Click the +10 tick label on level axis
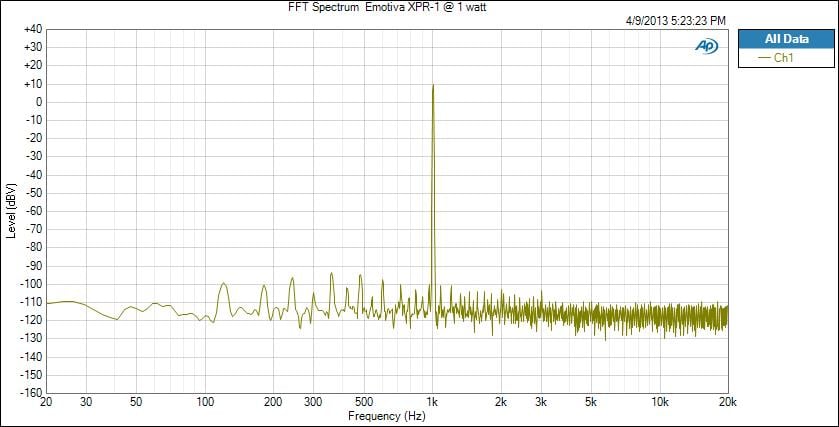 click(x=31, y=84)
